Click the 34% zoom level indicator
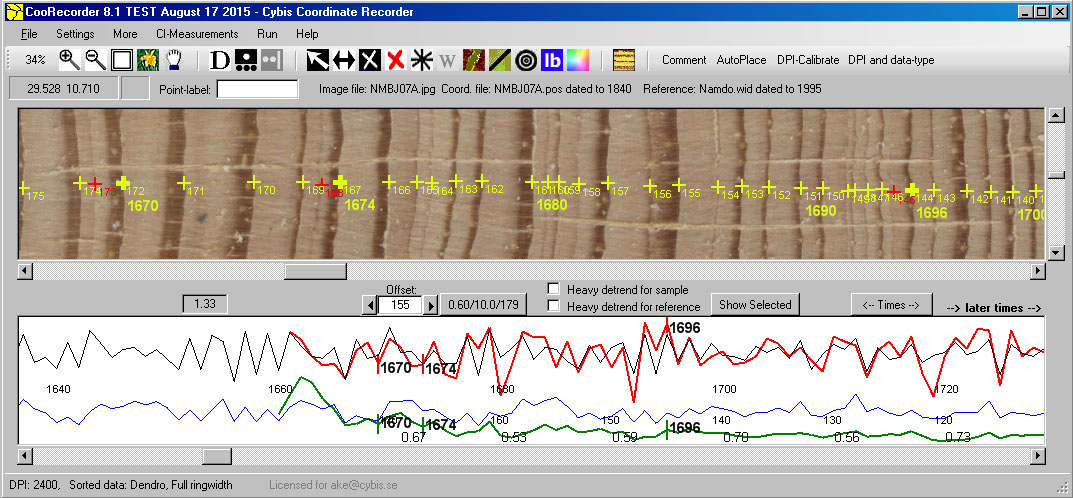Viewport: 1073px width, 498px height. tap(36, 60)
